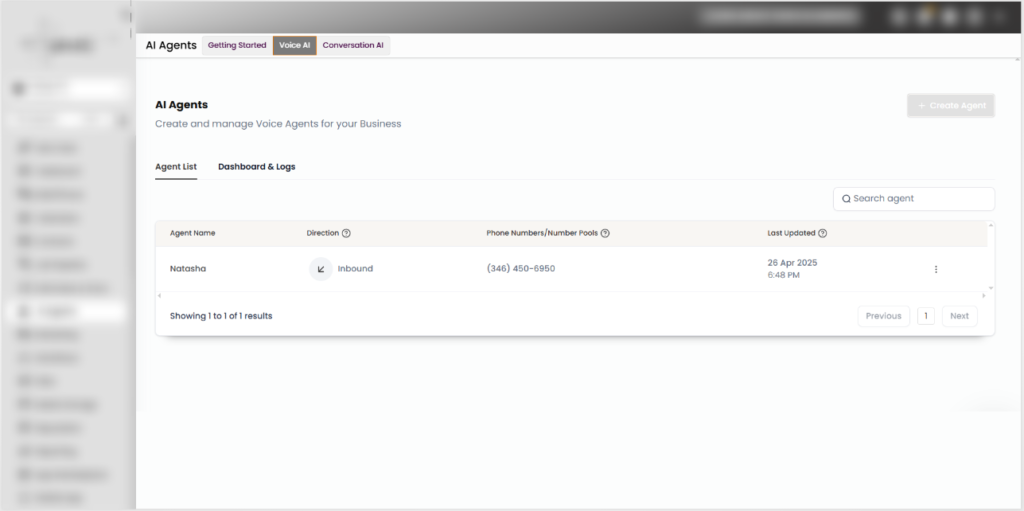Click the magnifier icon in Search agent
Screen dimensions: 1024x511
(x=846, y=199)
